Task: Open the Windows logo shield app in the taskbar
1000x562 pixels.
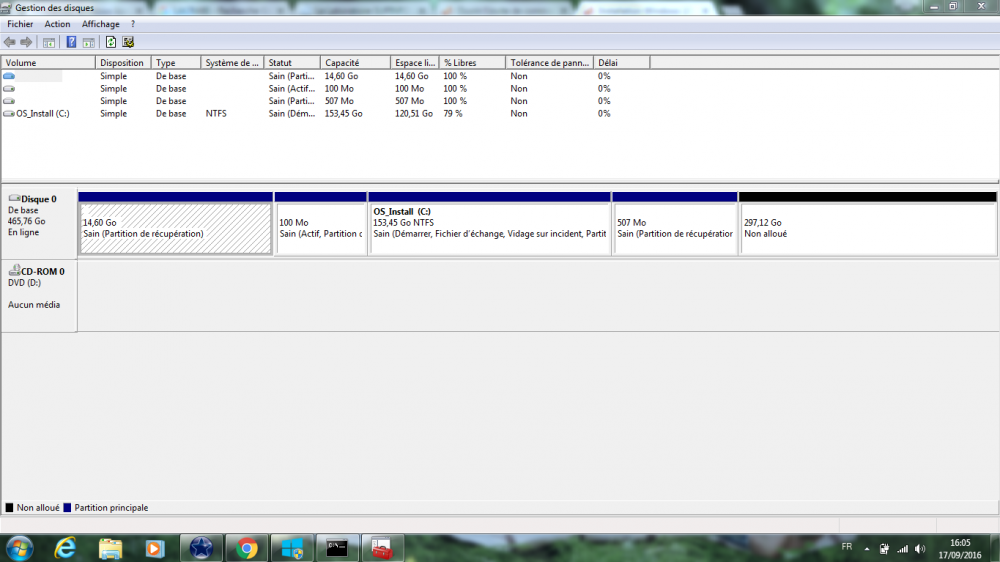Action: [292, 548]
